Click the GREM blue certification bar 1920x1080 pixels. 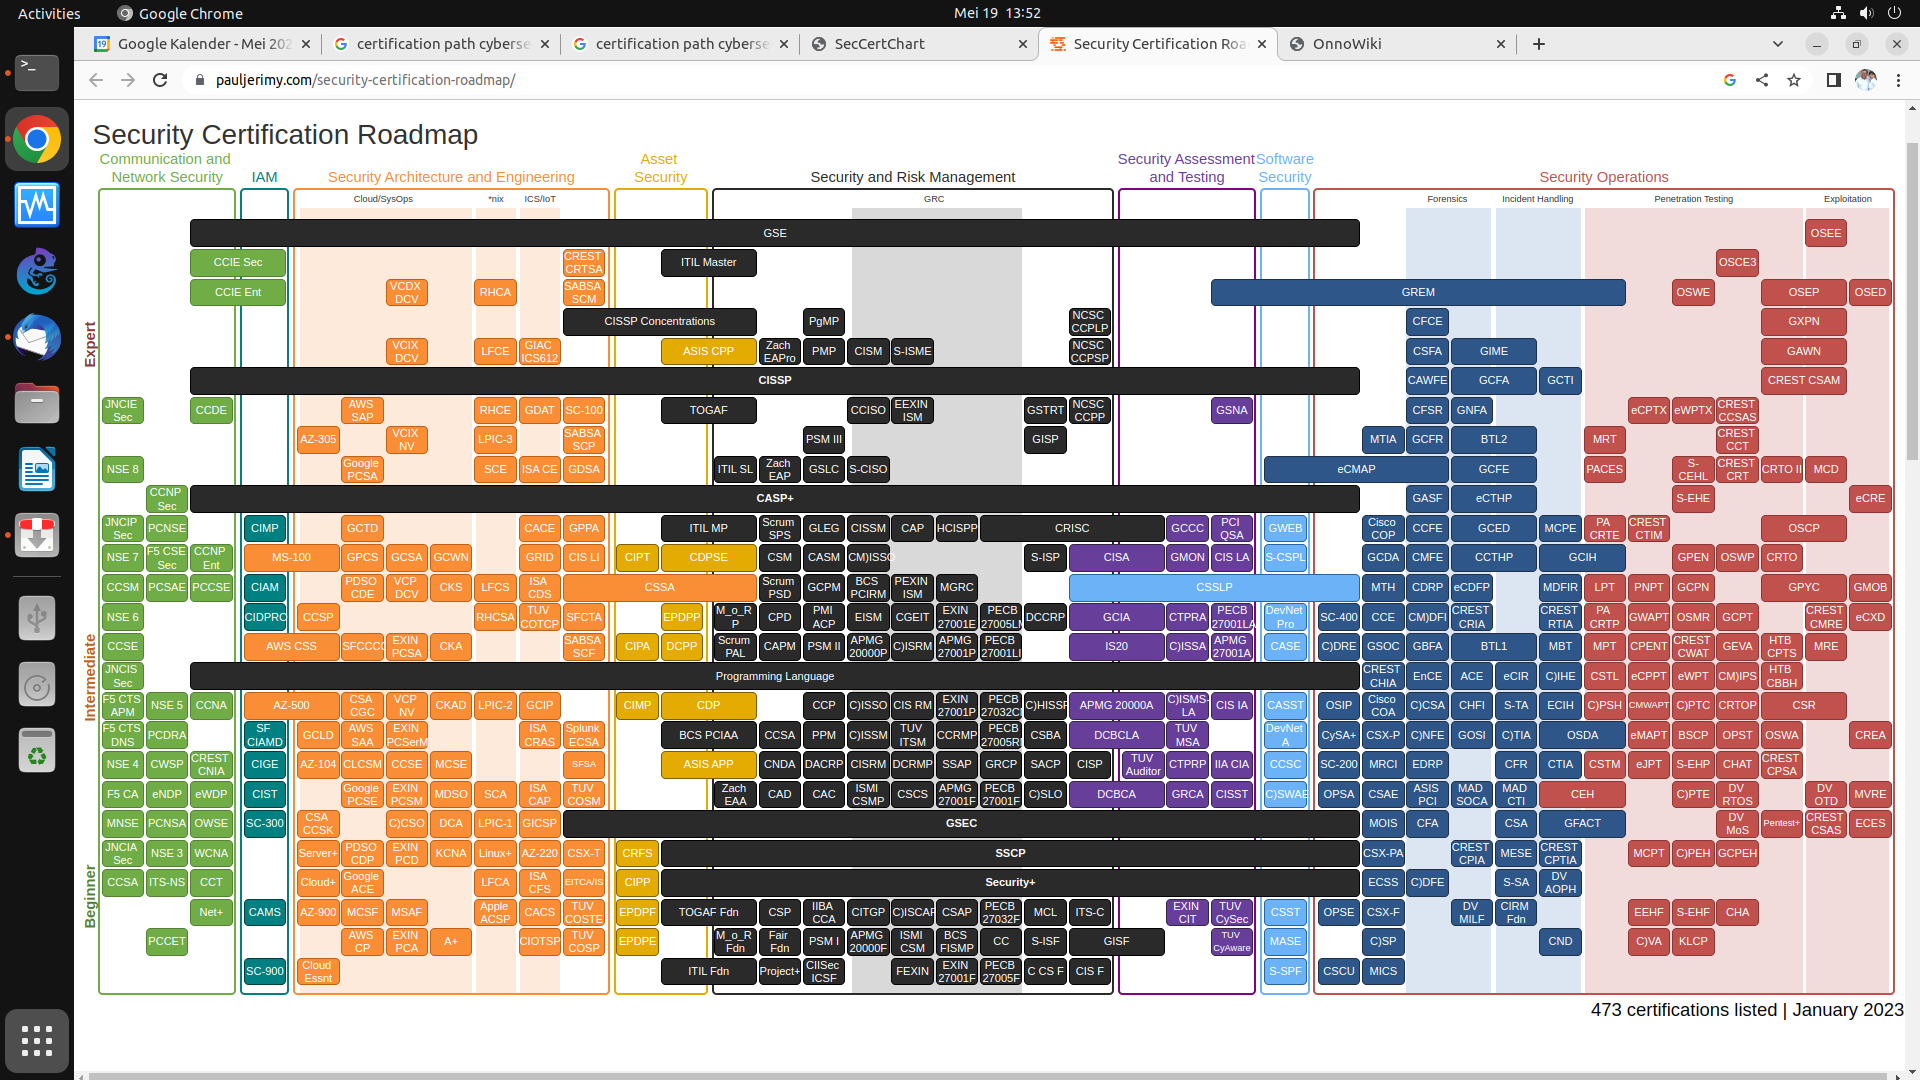tap(1417, 292)
